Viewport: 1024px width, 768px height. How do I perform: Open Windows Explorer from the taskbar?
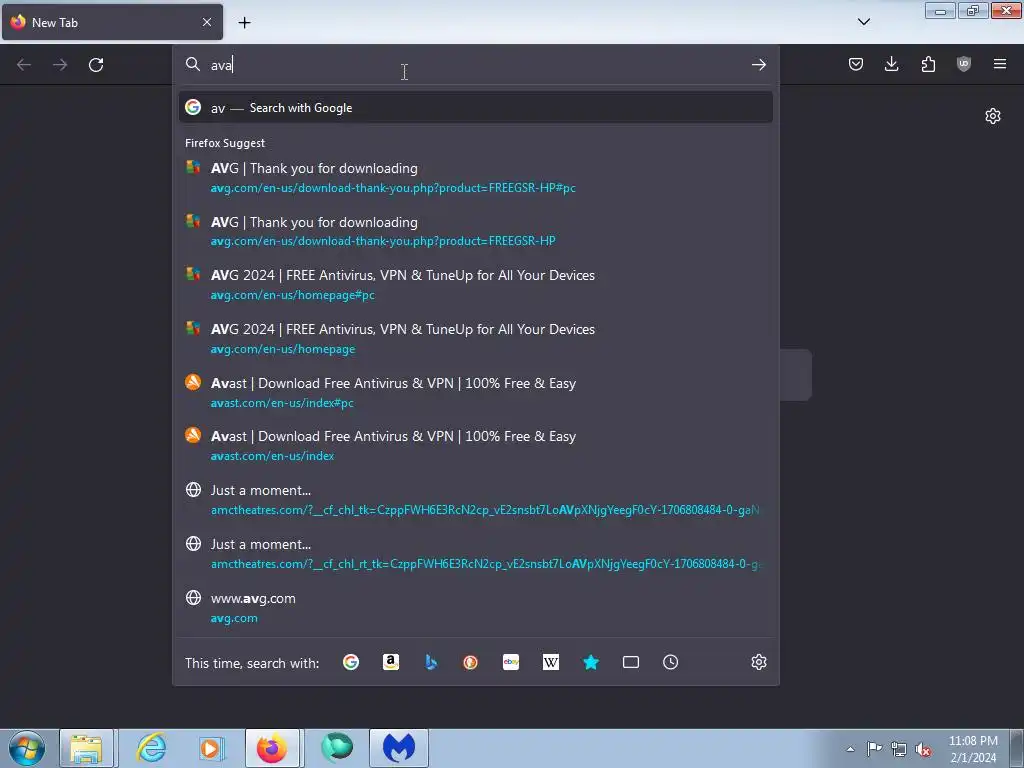coord(87,748)
